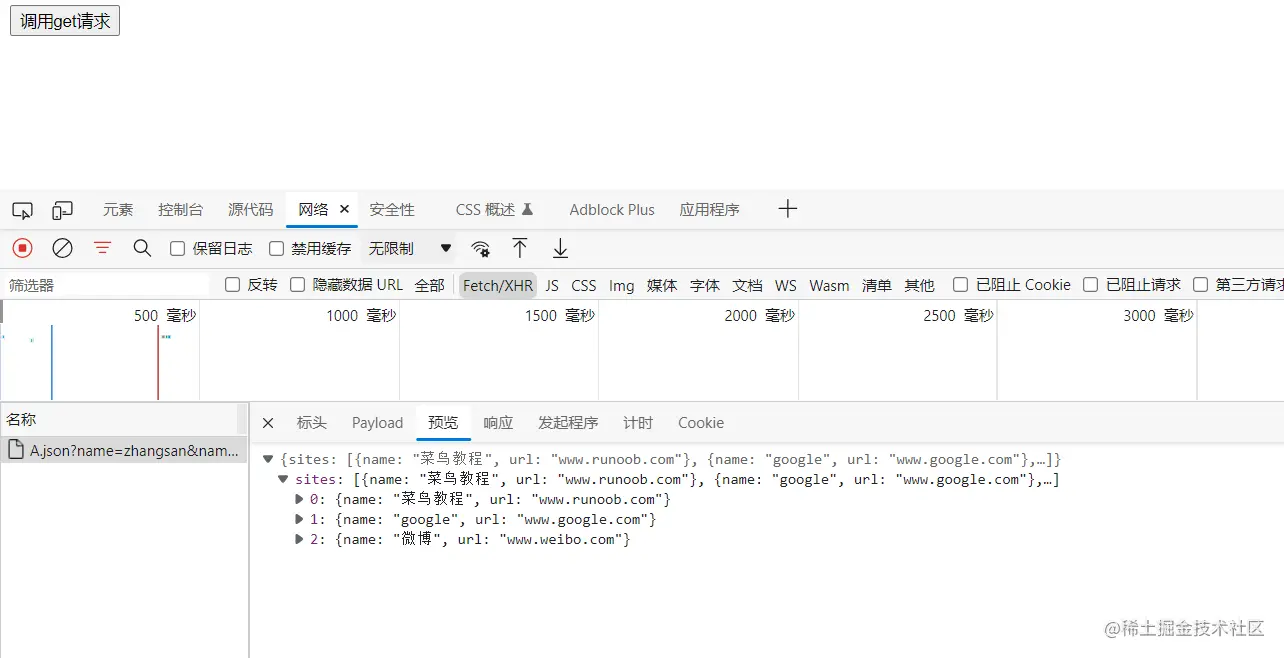The width and height of the screenshot is (1284, 658).
Task: Enable 禁用缓存 checkbox
Action: pos(277,248)
